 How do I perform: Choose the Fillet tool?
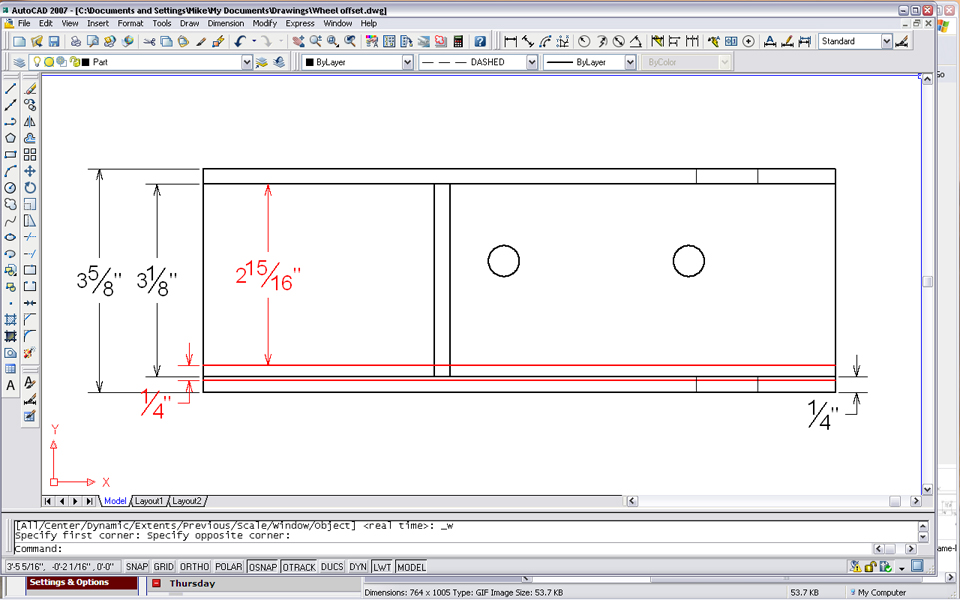point(30,336)
